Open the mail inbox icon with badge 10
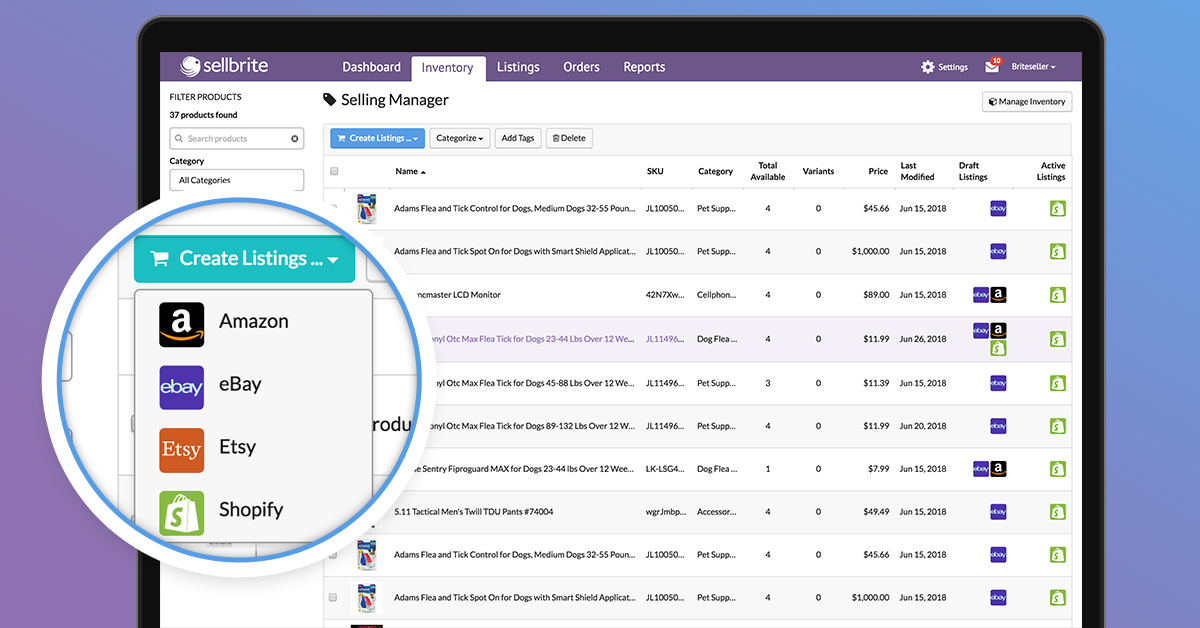The width and height of the screenshot is (1200, 628). click(x=993, y=66)
